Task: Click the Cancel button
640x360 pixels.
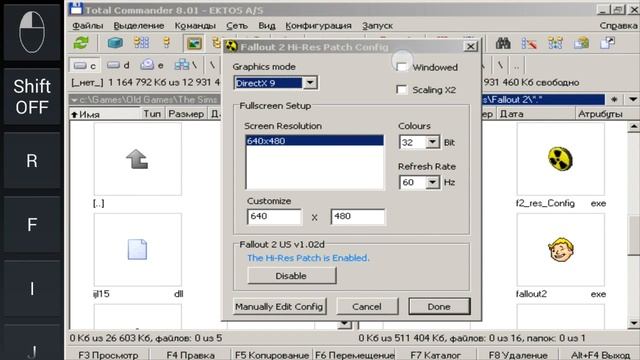Action: [x=367, y=307]
